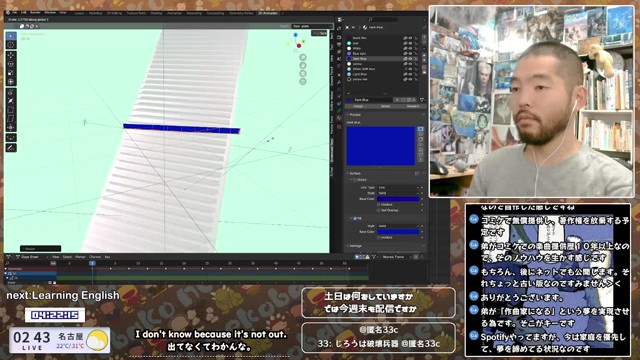Open the File menu
640x360 pixels.
[x=15, y=13]
